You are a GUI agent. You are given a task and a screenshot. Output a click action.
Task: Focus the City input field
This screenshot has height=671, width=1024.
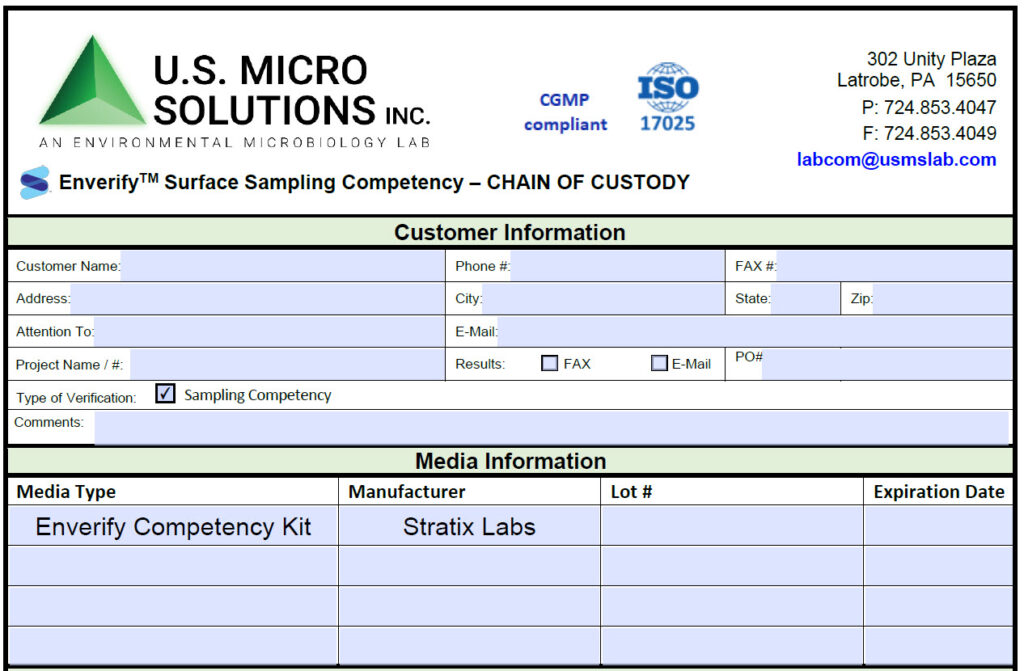click(602, 298)
